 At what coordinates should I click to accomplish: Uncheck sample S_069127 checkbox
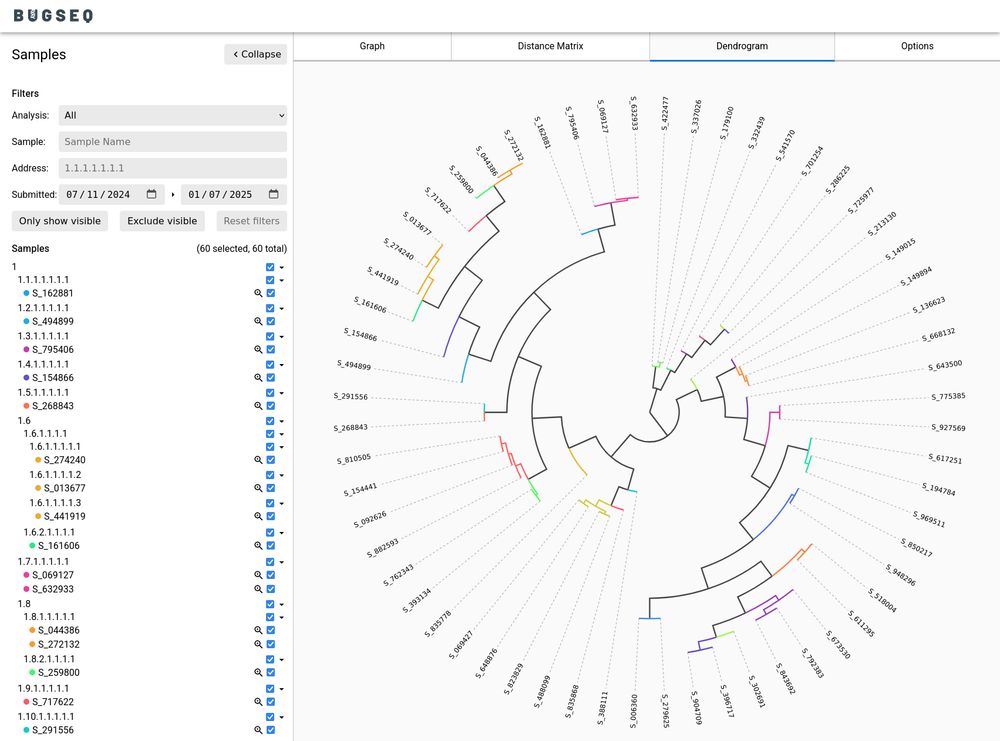coord(270,575)
